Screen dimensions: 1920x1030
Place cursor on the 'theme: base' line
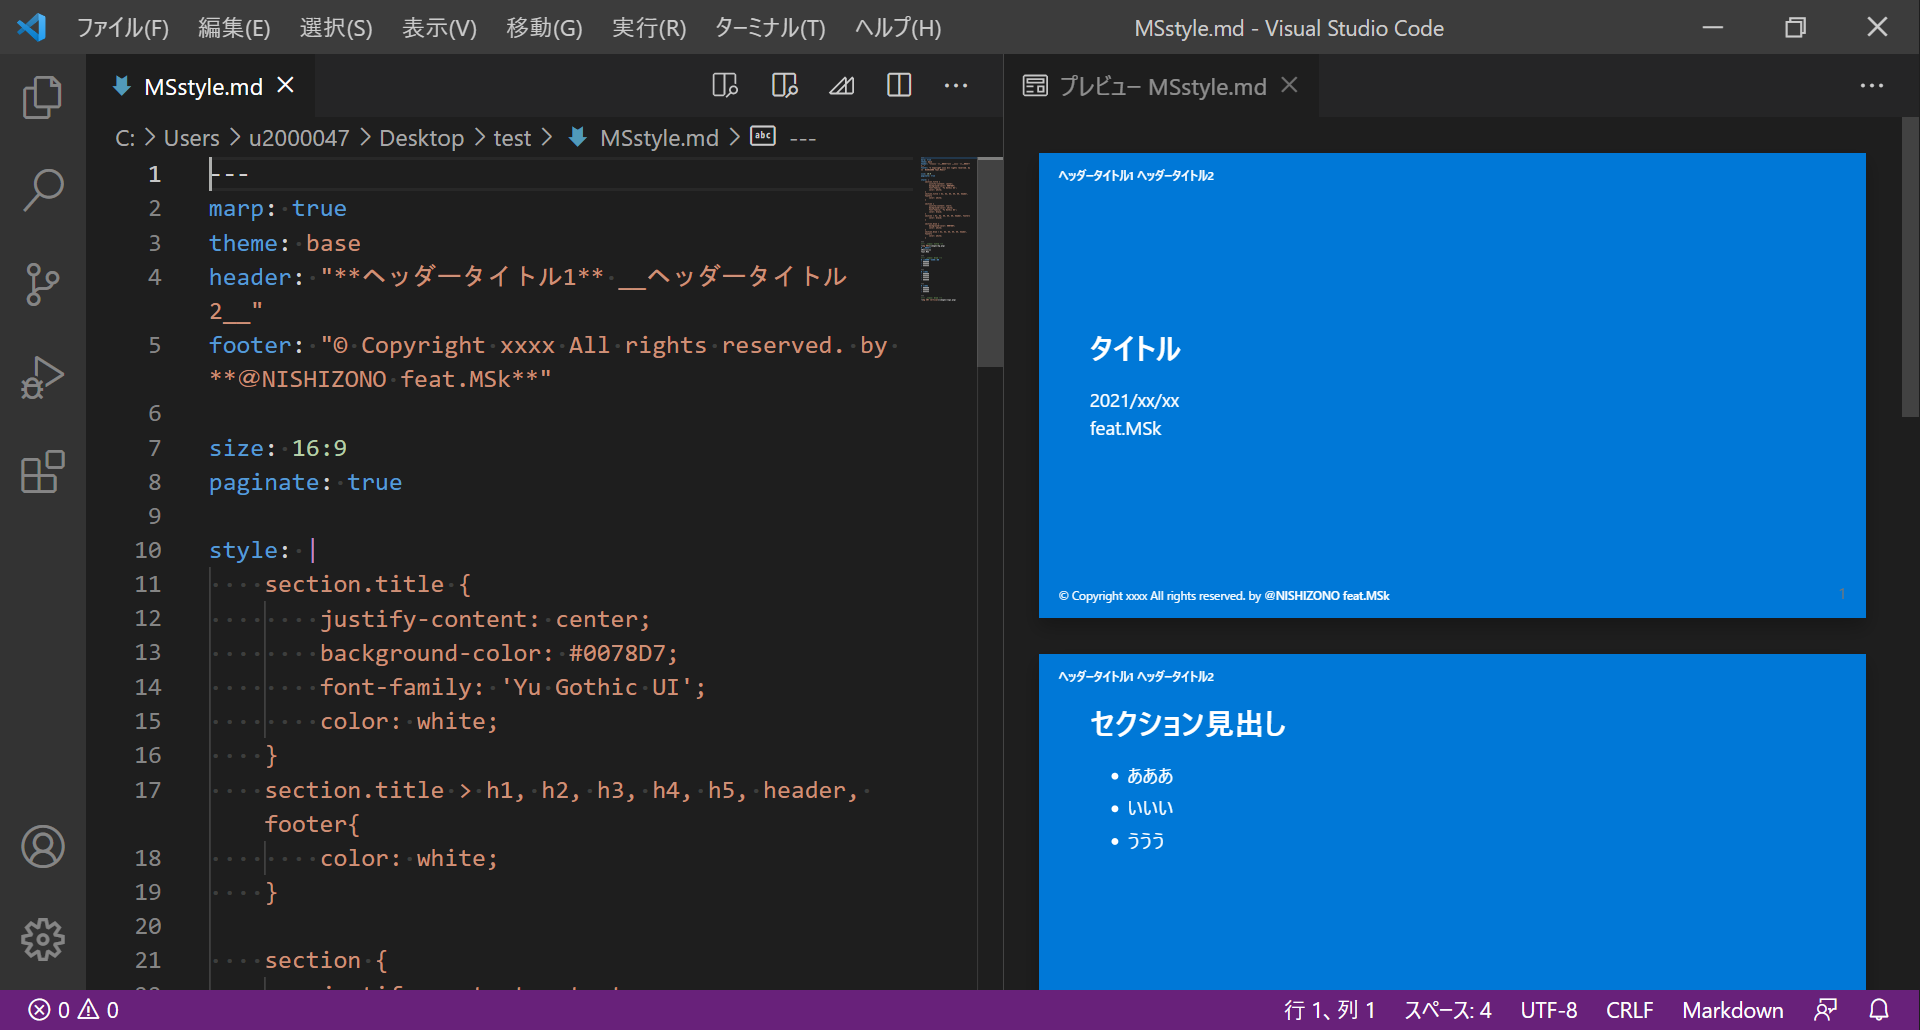coord(285,243)
